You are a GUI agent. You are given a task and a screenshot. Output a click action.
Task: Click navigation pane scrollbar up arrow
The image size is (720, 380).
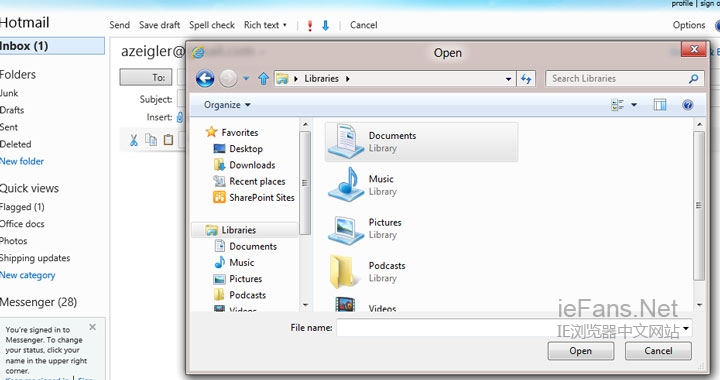click(305, 125)
